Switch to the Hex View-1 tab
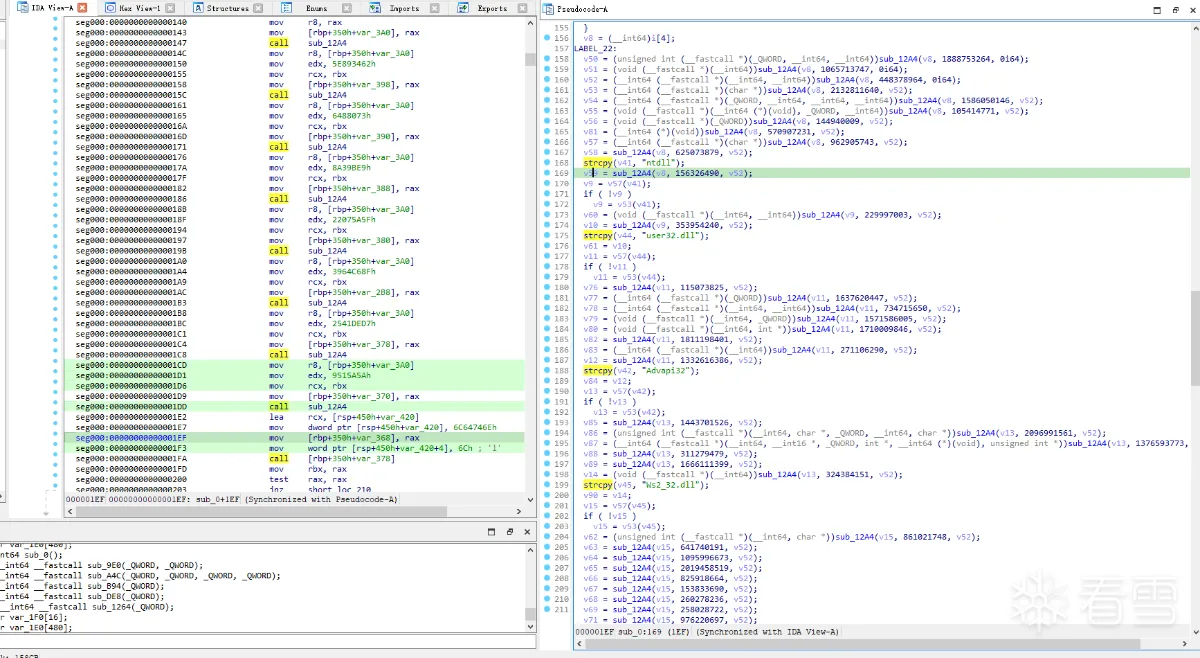Viewport: 1200px width, 658px height. [x=141, y=8]
